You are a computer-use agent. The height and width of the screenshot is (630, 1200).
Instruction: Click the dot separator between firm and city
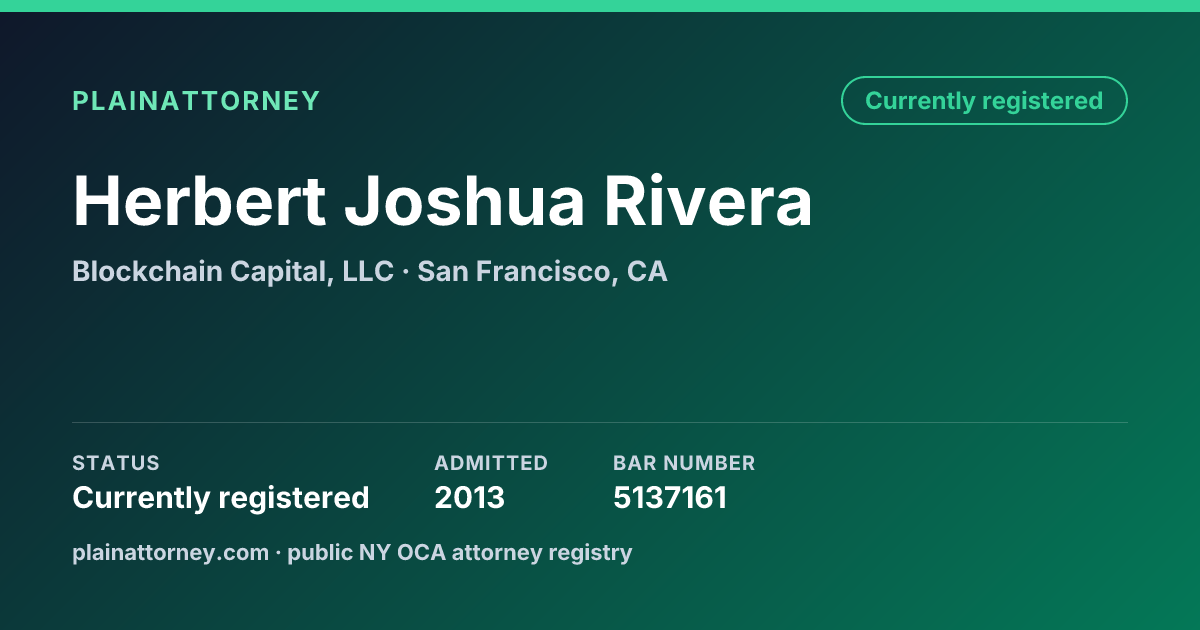[x=405, y=272]
